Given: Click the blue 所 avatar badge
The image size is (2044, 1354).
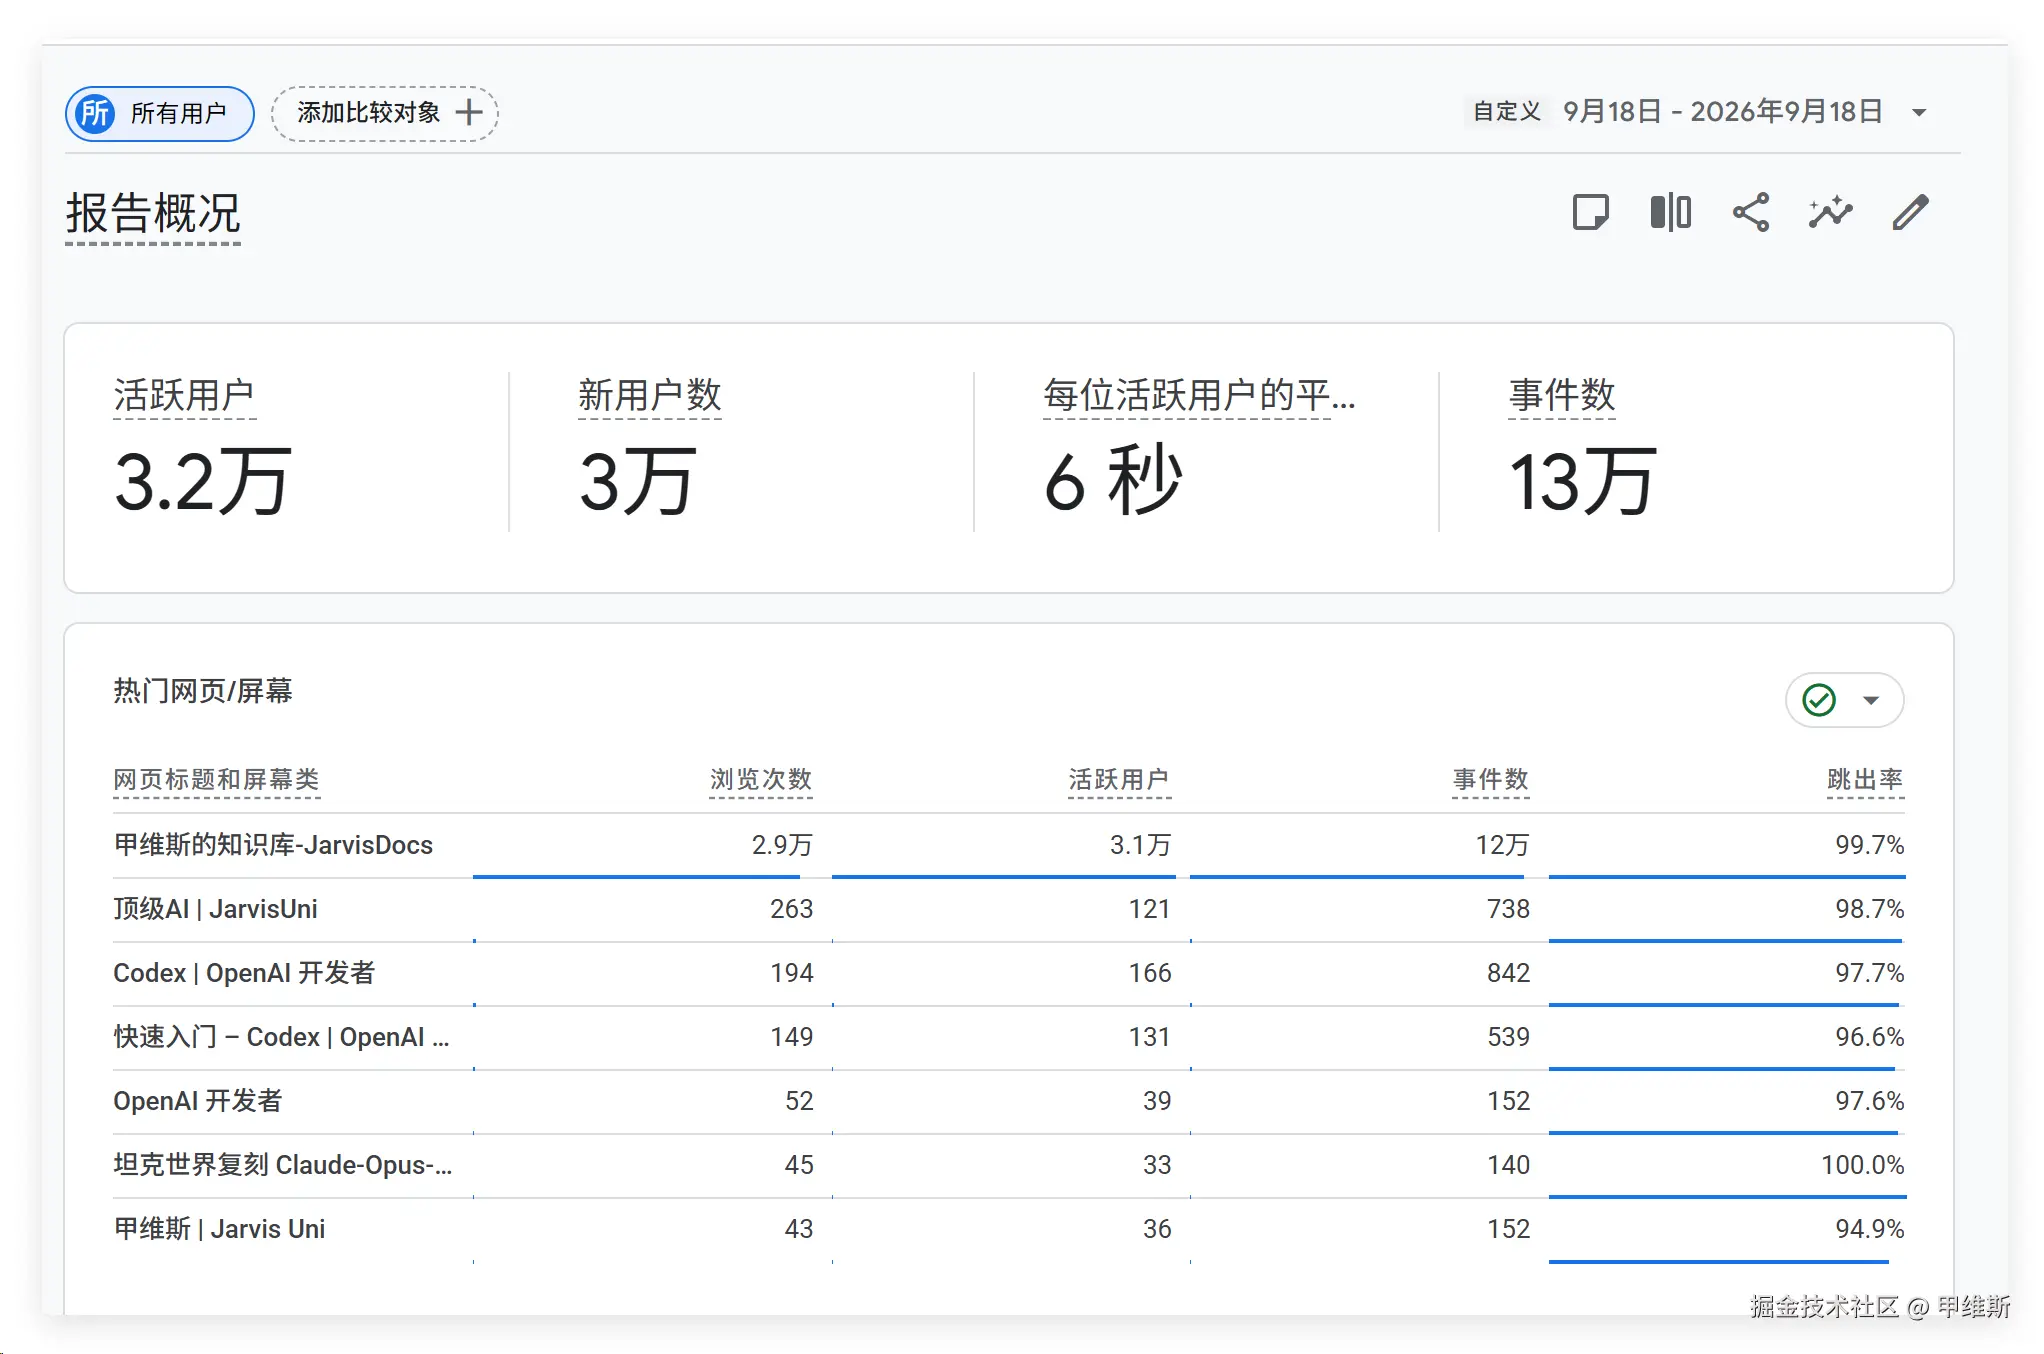Looking at the screenshot, I should point(96,113).
